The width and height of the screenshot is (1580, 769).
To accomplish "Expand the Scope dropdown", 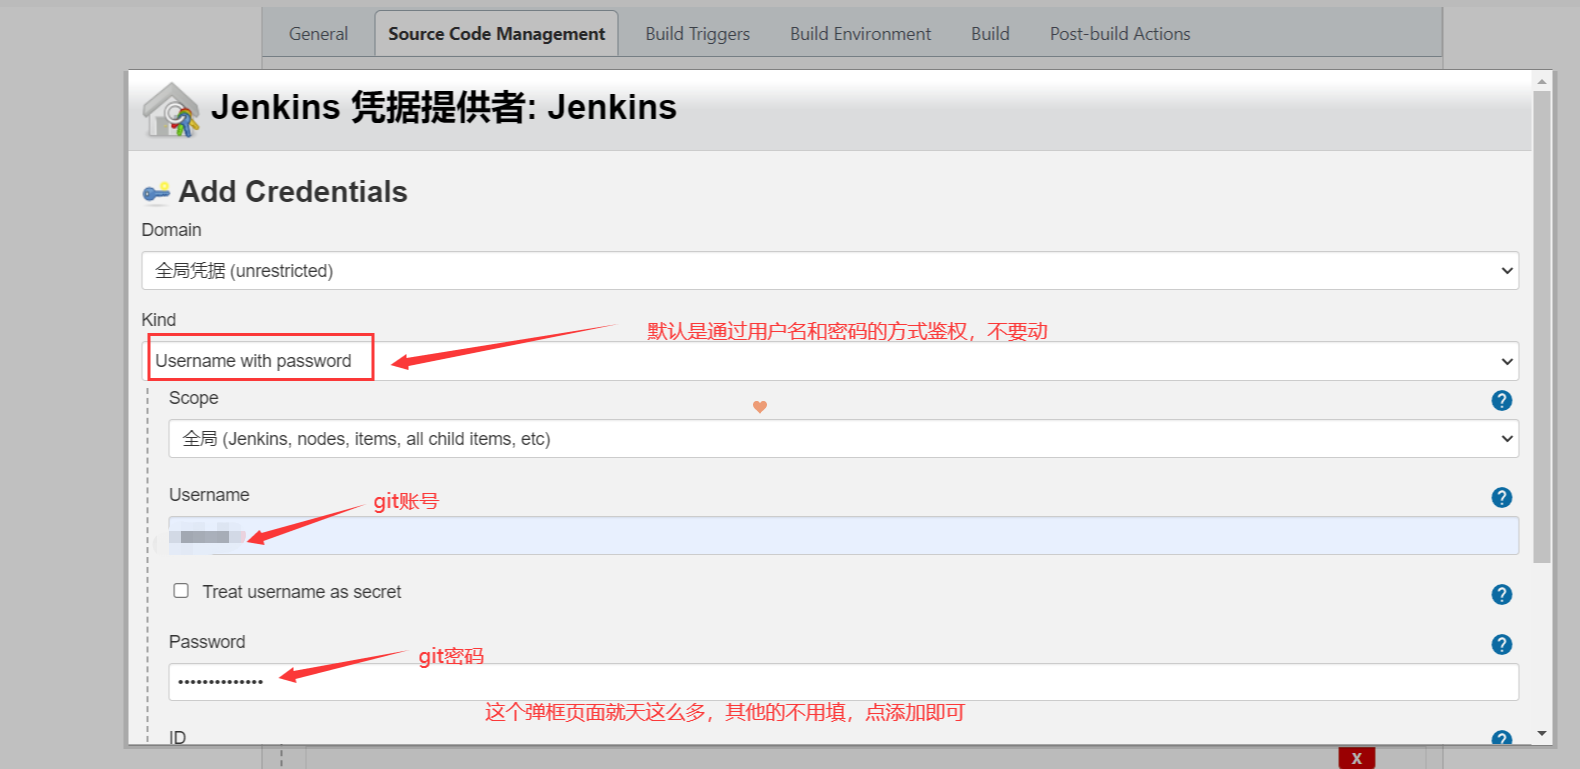I will tap(843, 439).
